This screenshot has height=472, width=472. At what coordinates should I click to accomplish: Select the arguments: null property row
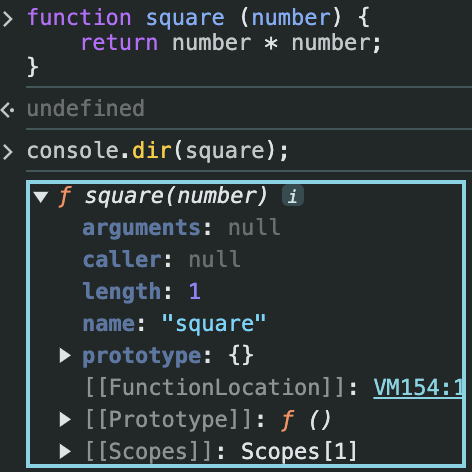(181, 228)
